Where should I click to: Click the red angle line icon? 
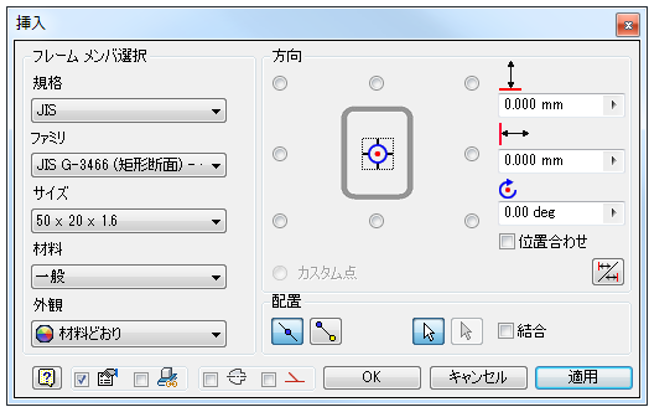[x=294, y=377]
